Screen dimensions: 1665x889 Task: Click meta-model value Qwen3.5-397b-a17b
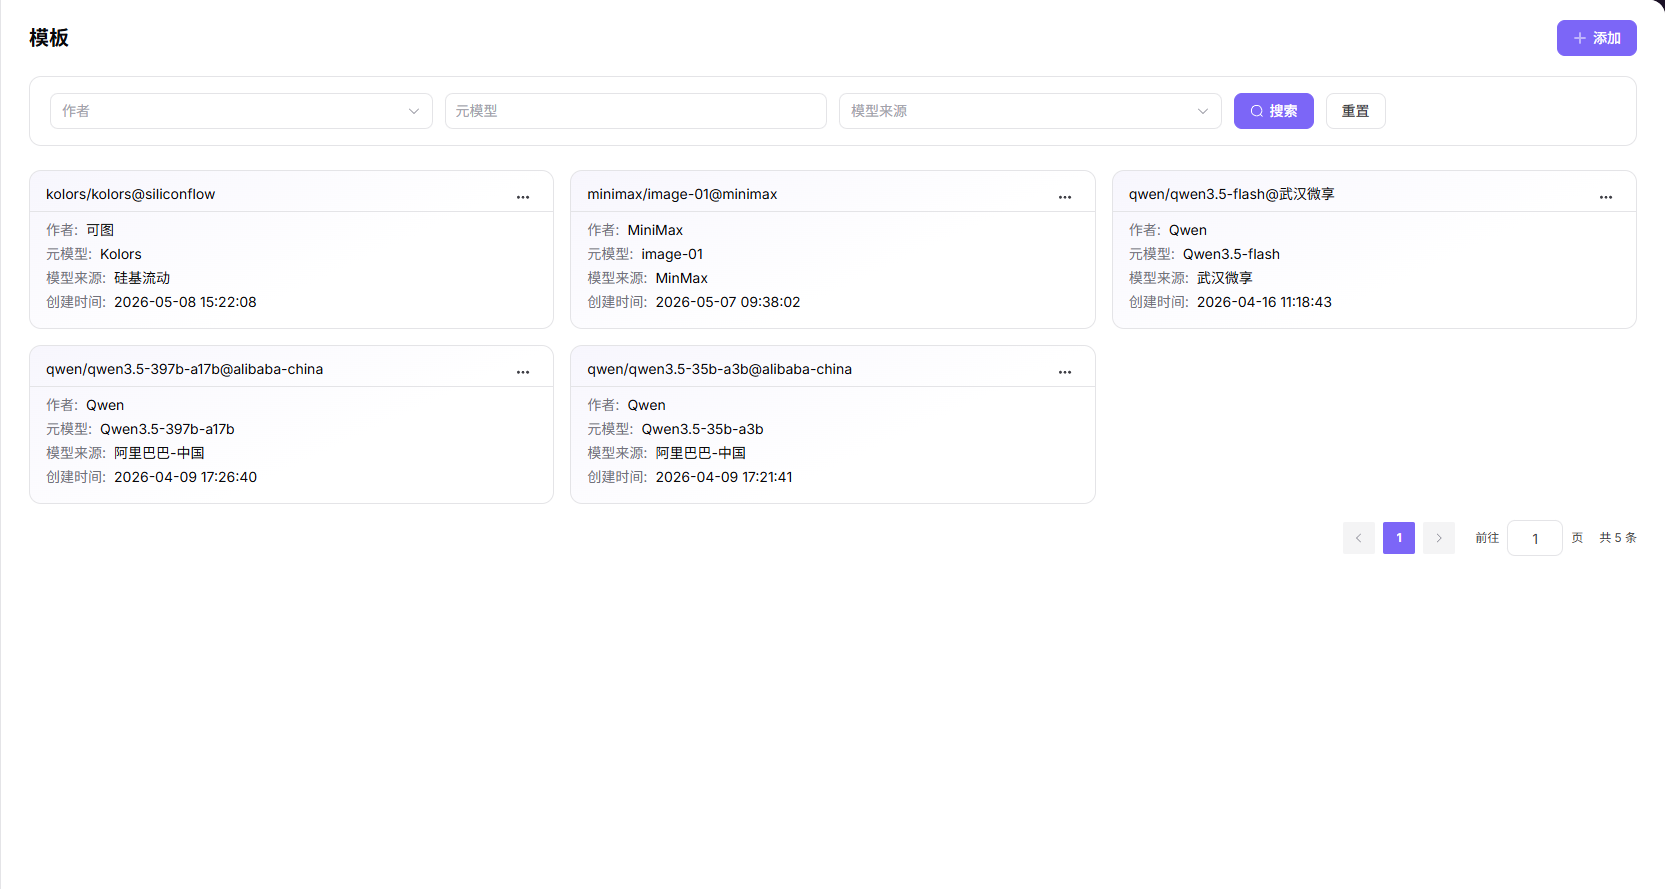tap(167, 429)
